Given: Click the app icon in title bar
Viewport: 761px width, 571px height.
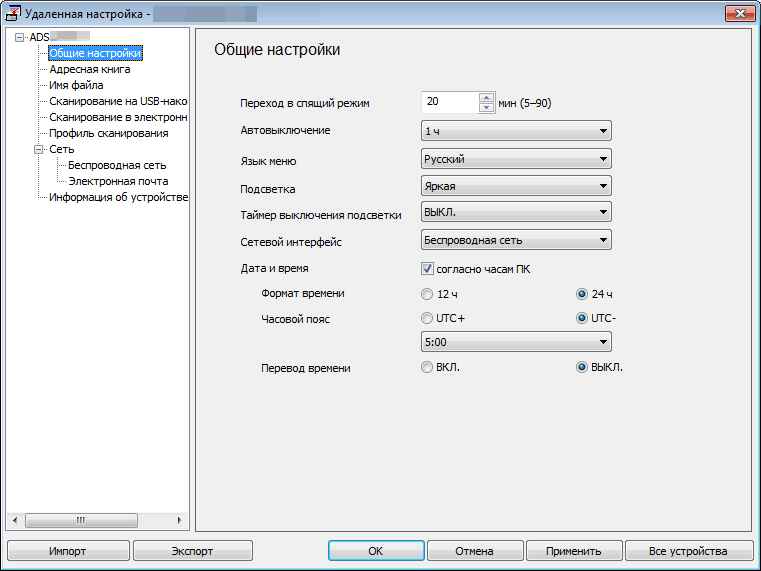Looking at the screenshot, I should (13, 14).
